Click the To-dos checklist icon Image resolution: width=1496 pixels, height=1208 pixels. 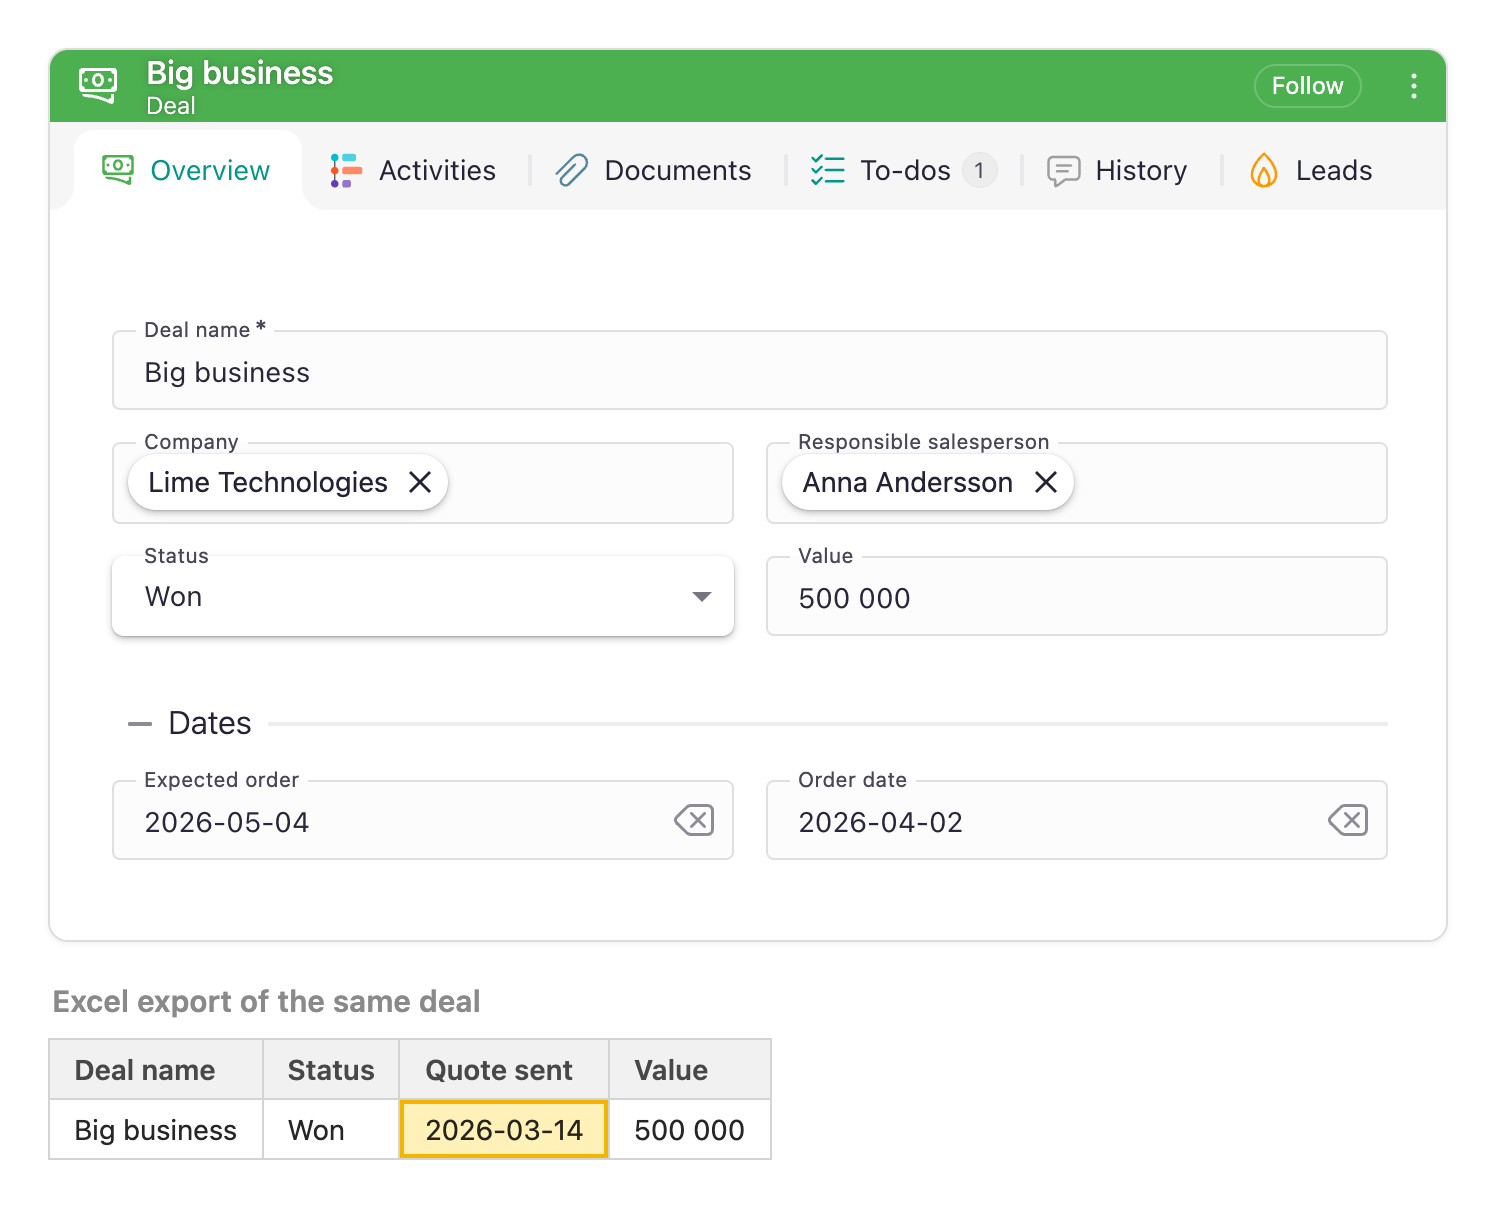click(828, 170)
